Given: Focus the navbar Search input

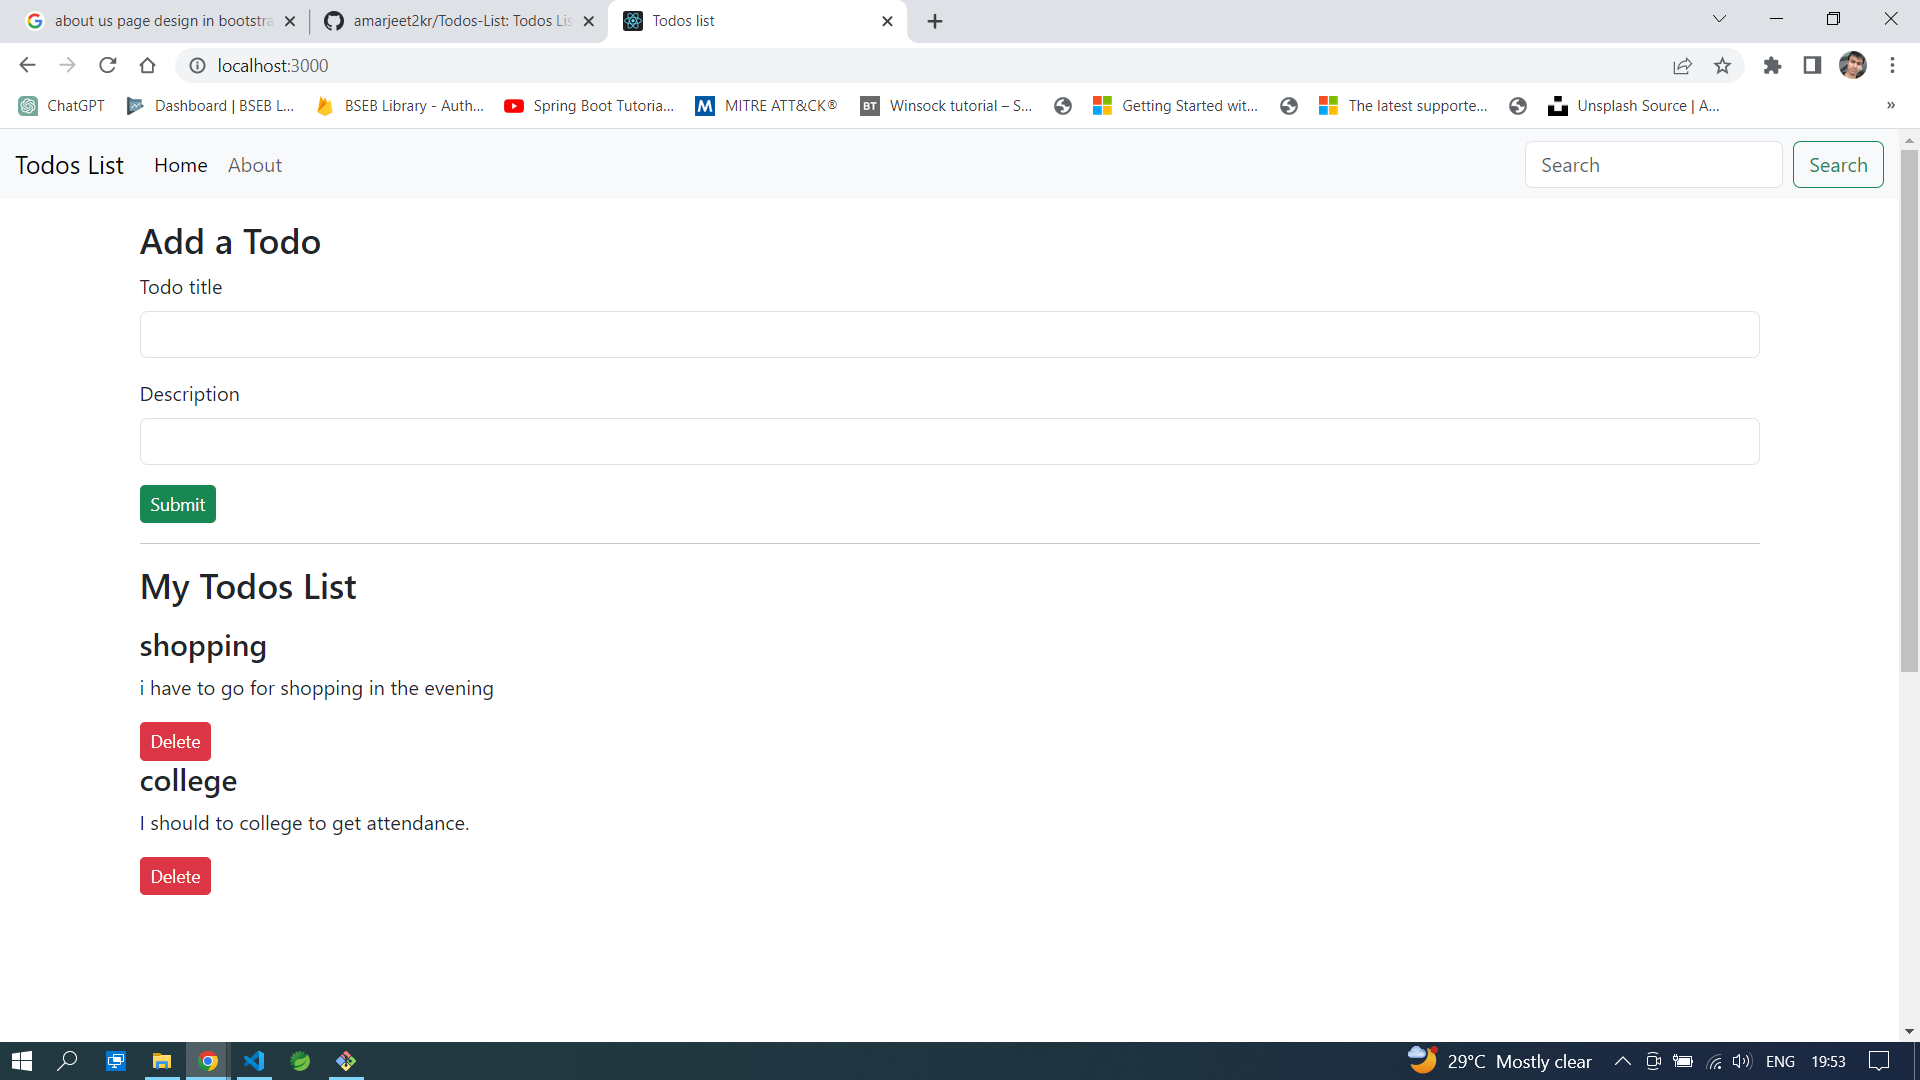Looking at the screenshot, I should (x=1653, y=165).
